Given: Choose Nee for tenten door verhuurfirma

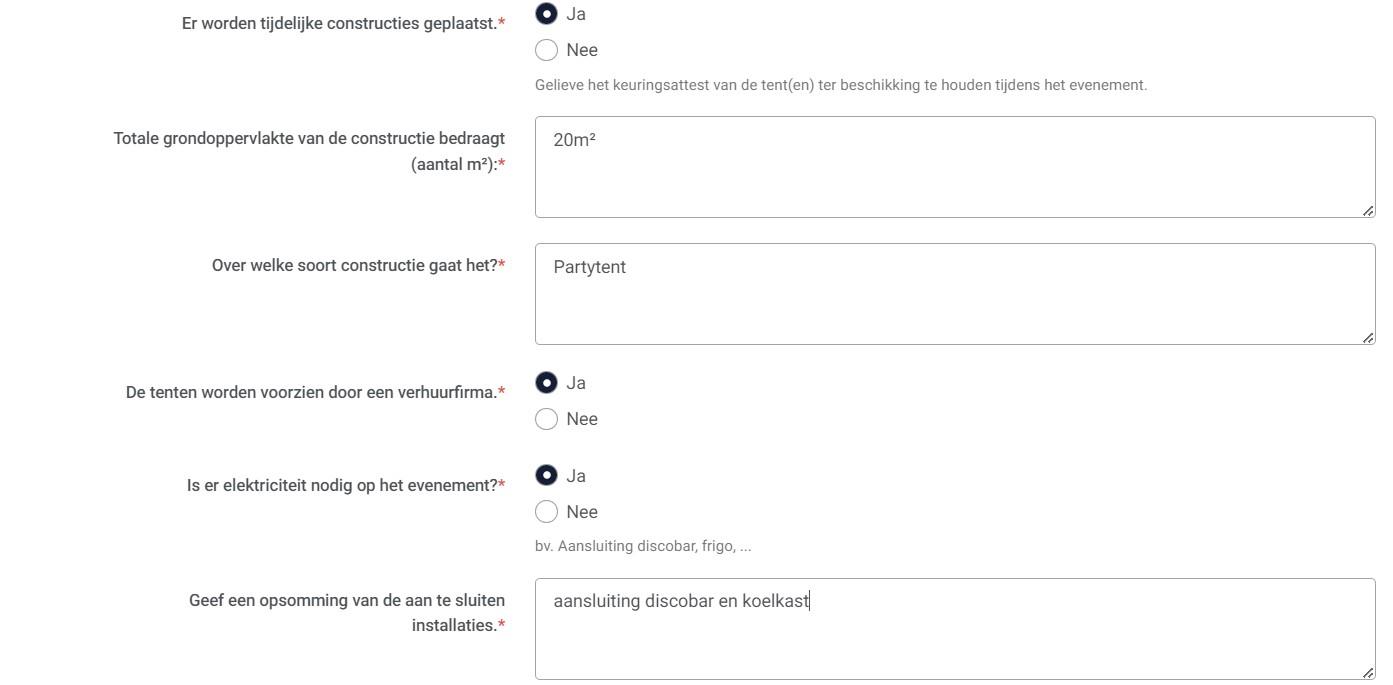Looking at the screenshot, I should click(547, 419).
